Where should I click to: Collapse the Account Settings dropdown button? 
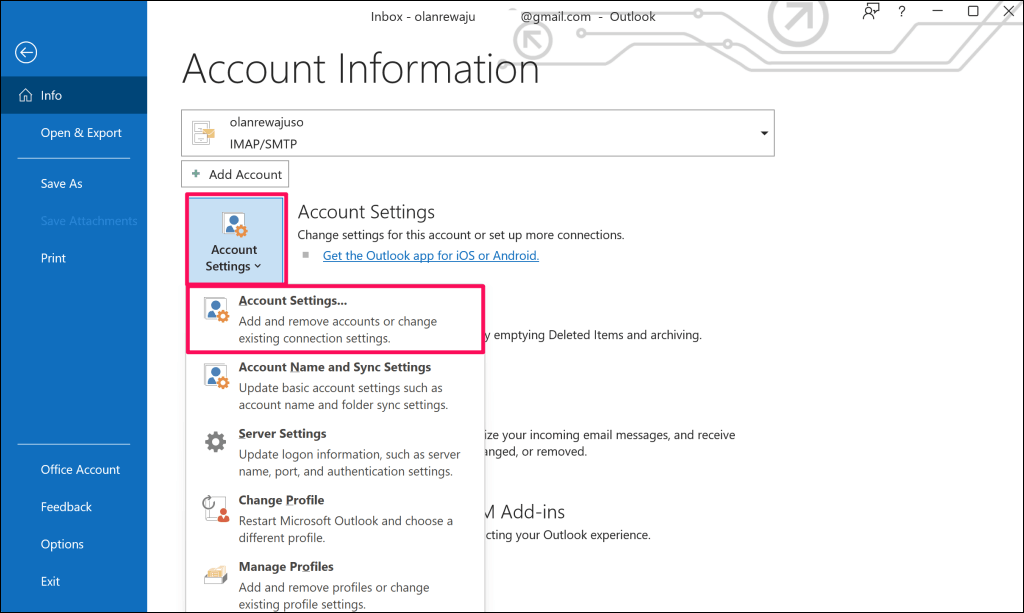234,241
